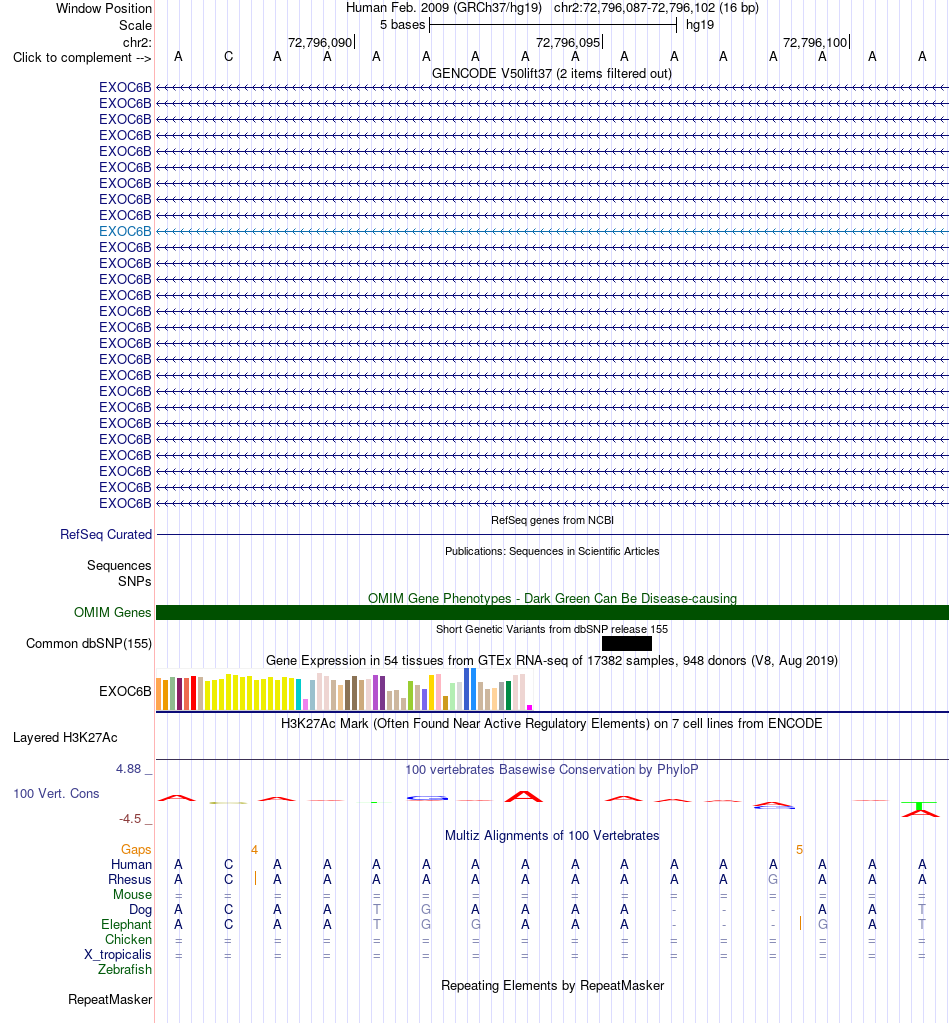
Task: Select the Elephant alignment row label
Action: tap(126, 924)
